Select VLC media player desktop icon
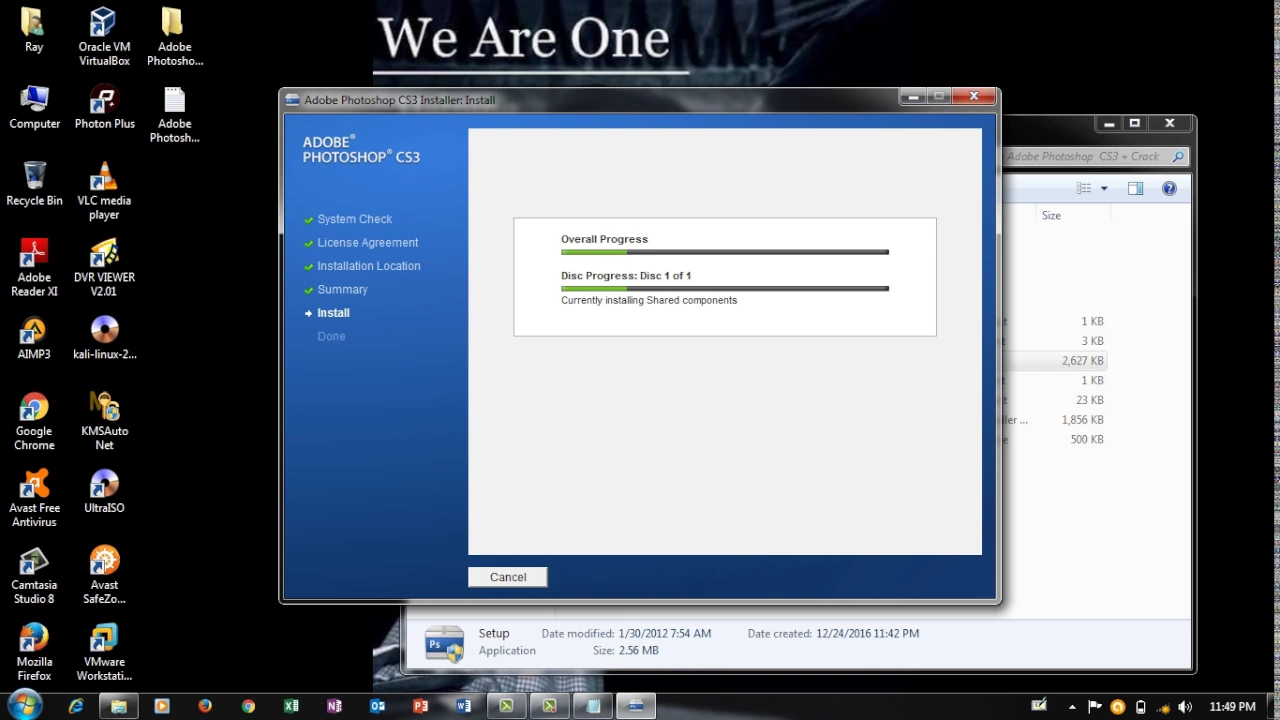1280x720 pixels. point(104,191)
